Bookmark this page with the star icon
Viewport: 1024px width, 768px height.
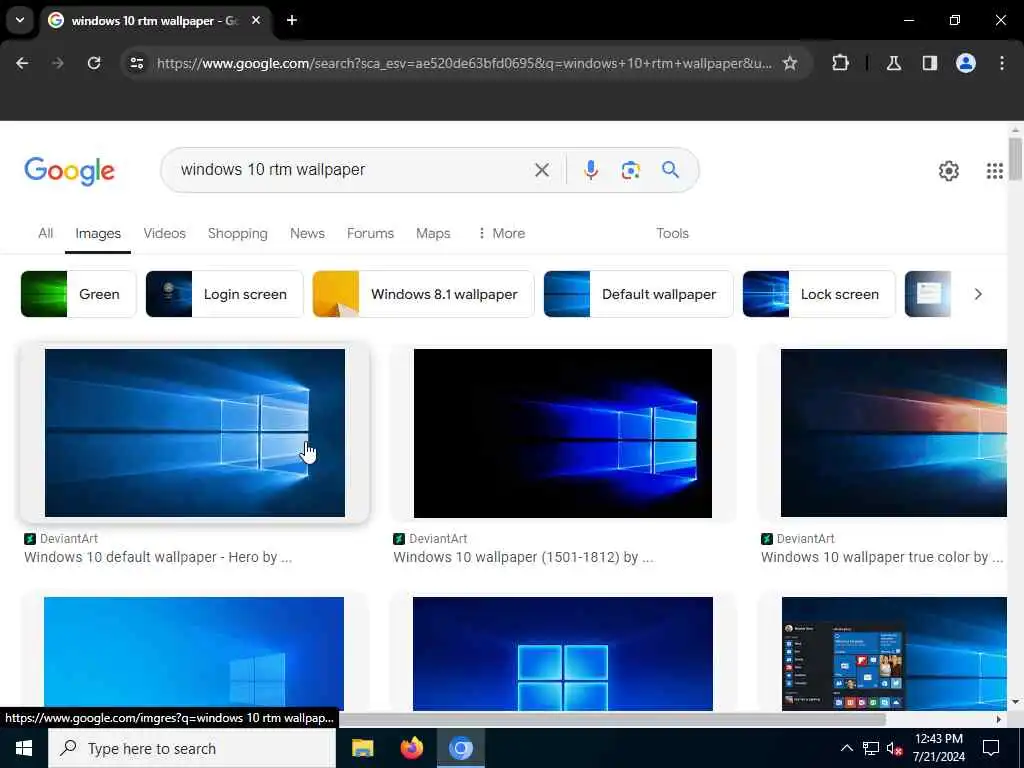pyautogui.click(x=790, y=63)
